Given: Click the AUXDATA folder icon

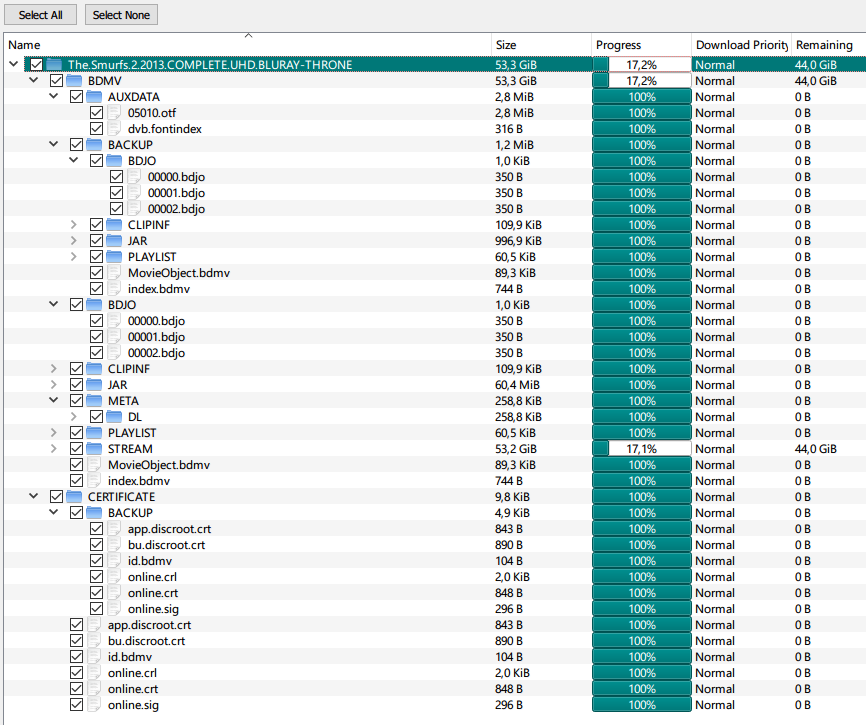Looking at the screenshot, I should click(x=93, y=97).
